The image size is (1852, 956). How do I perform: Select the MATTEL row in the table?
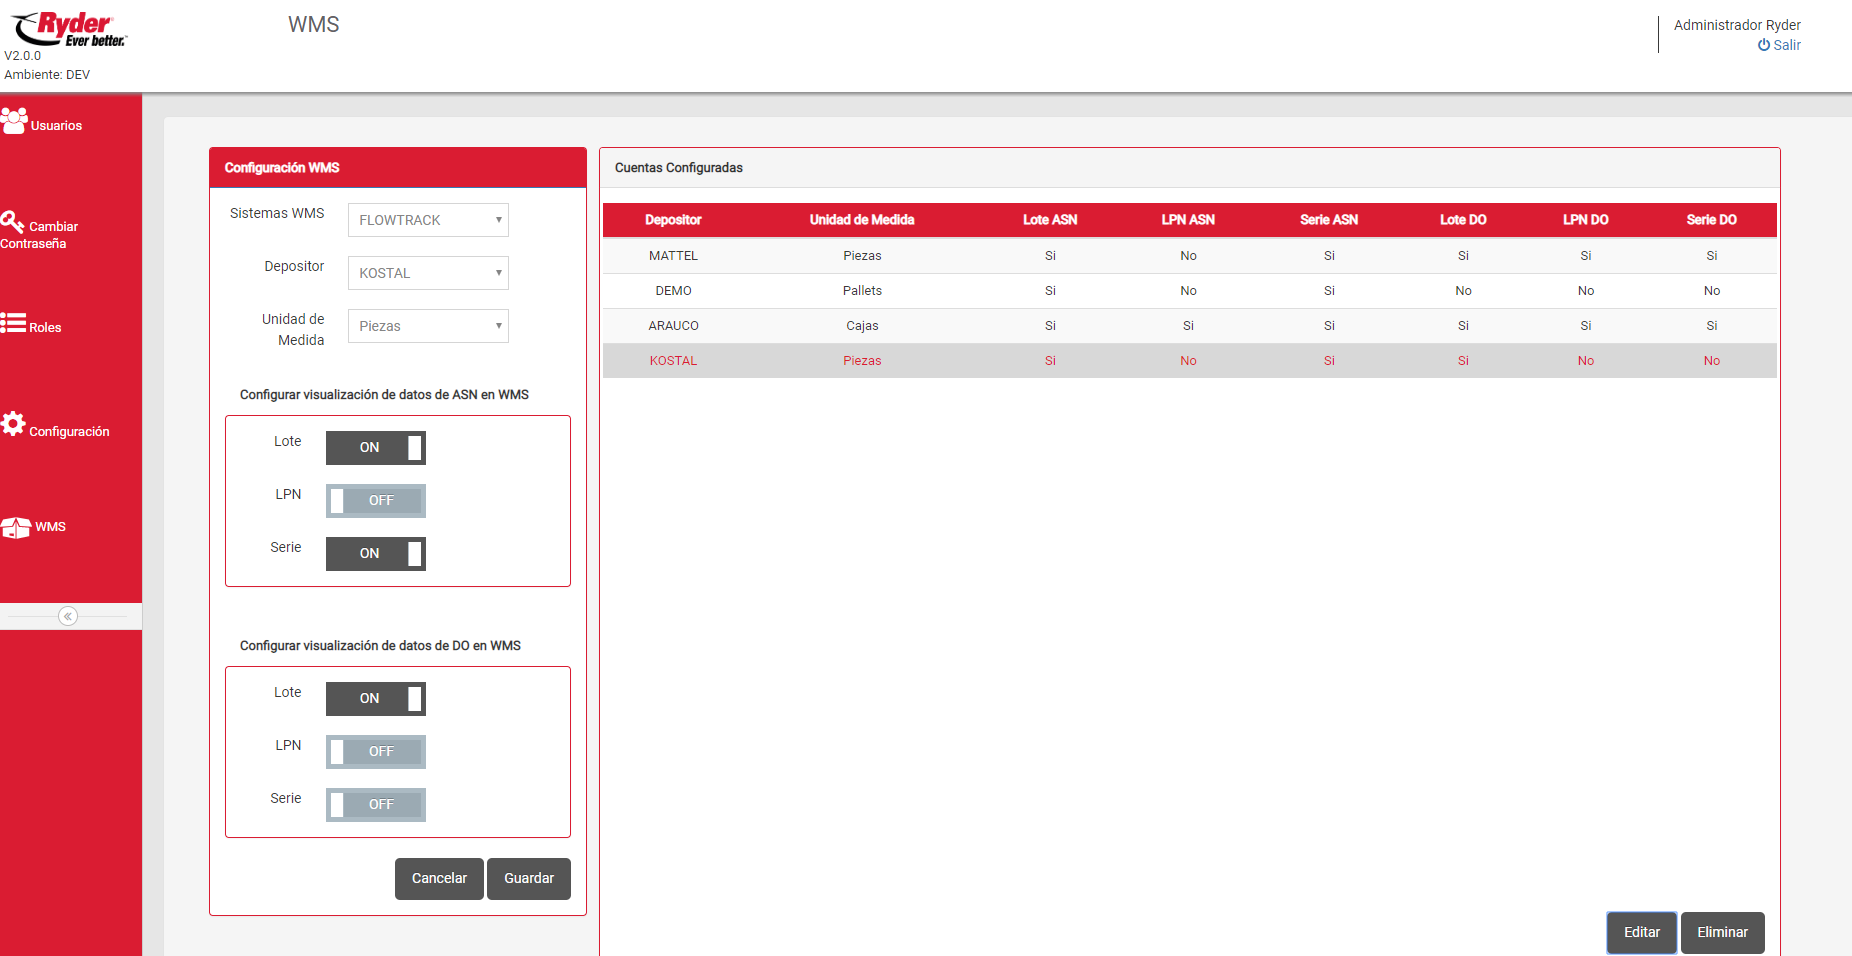pyautogui.click(x=673, y=256)
